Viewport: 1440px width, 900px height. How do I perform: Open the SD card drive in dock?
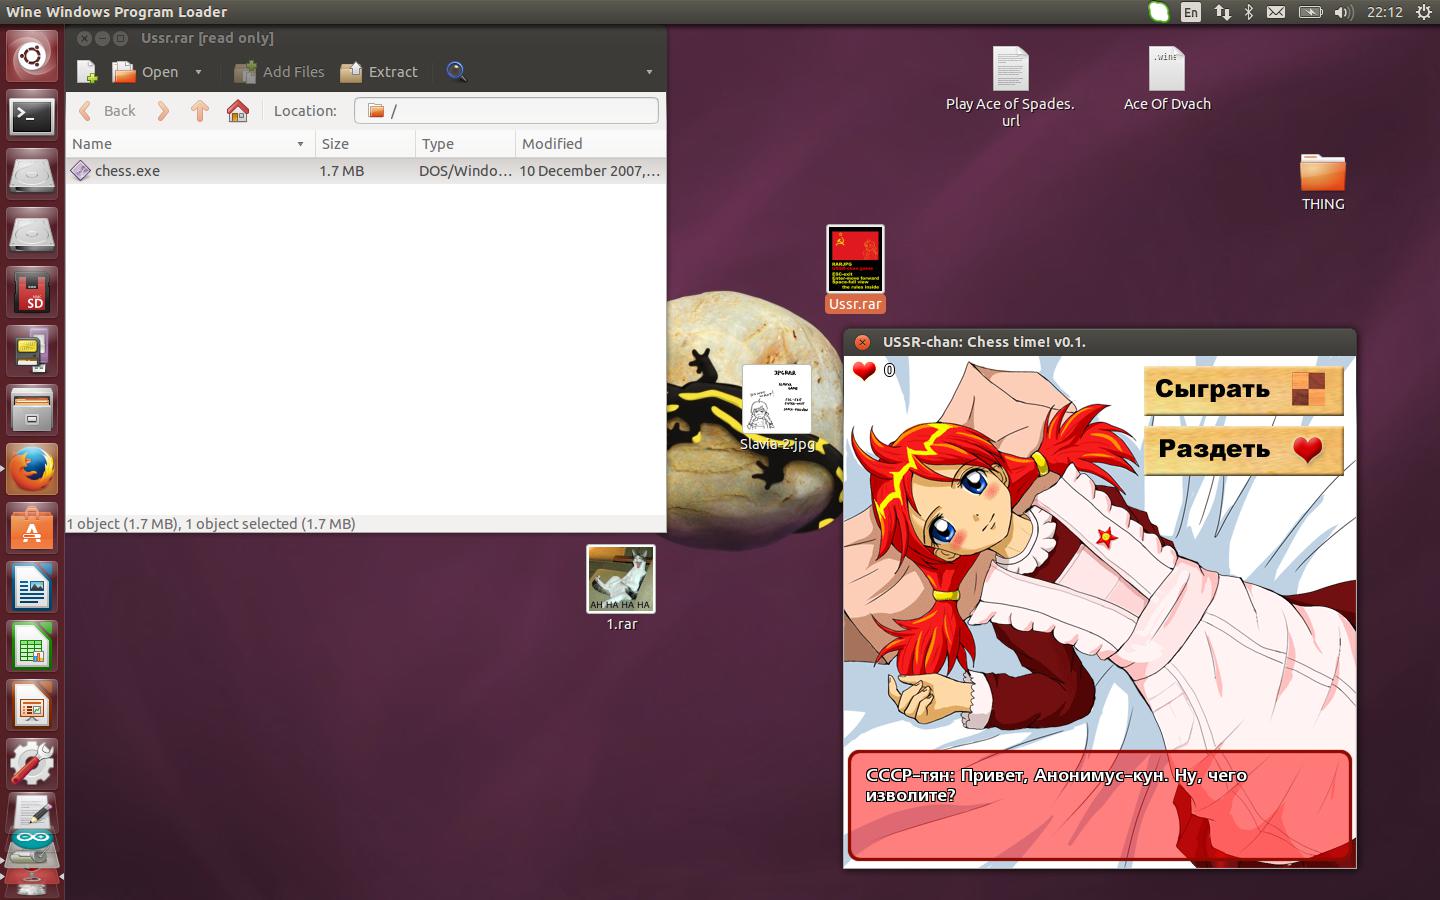coord(32,293)
